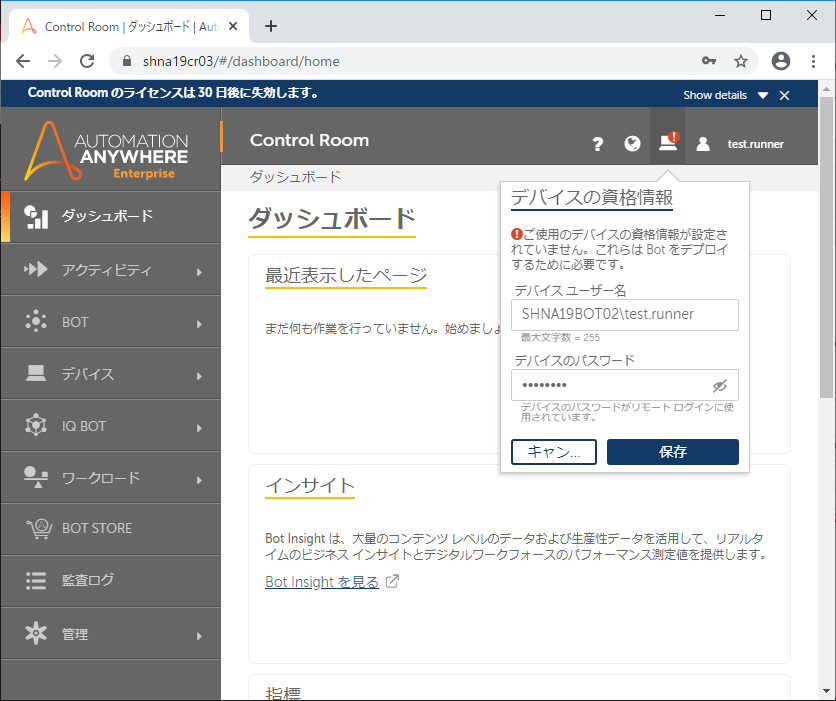This screenshot has height=701, width=836.
Task: Click the Devices laptop icon
Action: tap(36, 373)
